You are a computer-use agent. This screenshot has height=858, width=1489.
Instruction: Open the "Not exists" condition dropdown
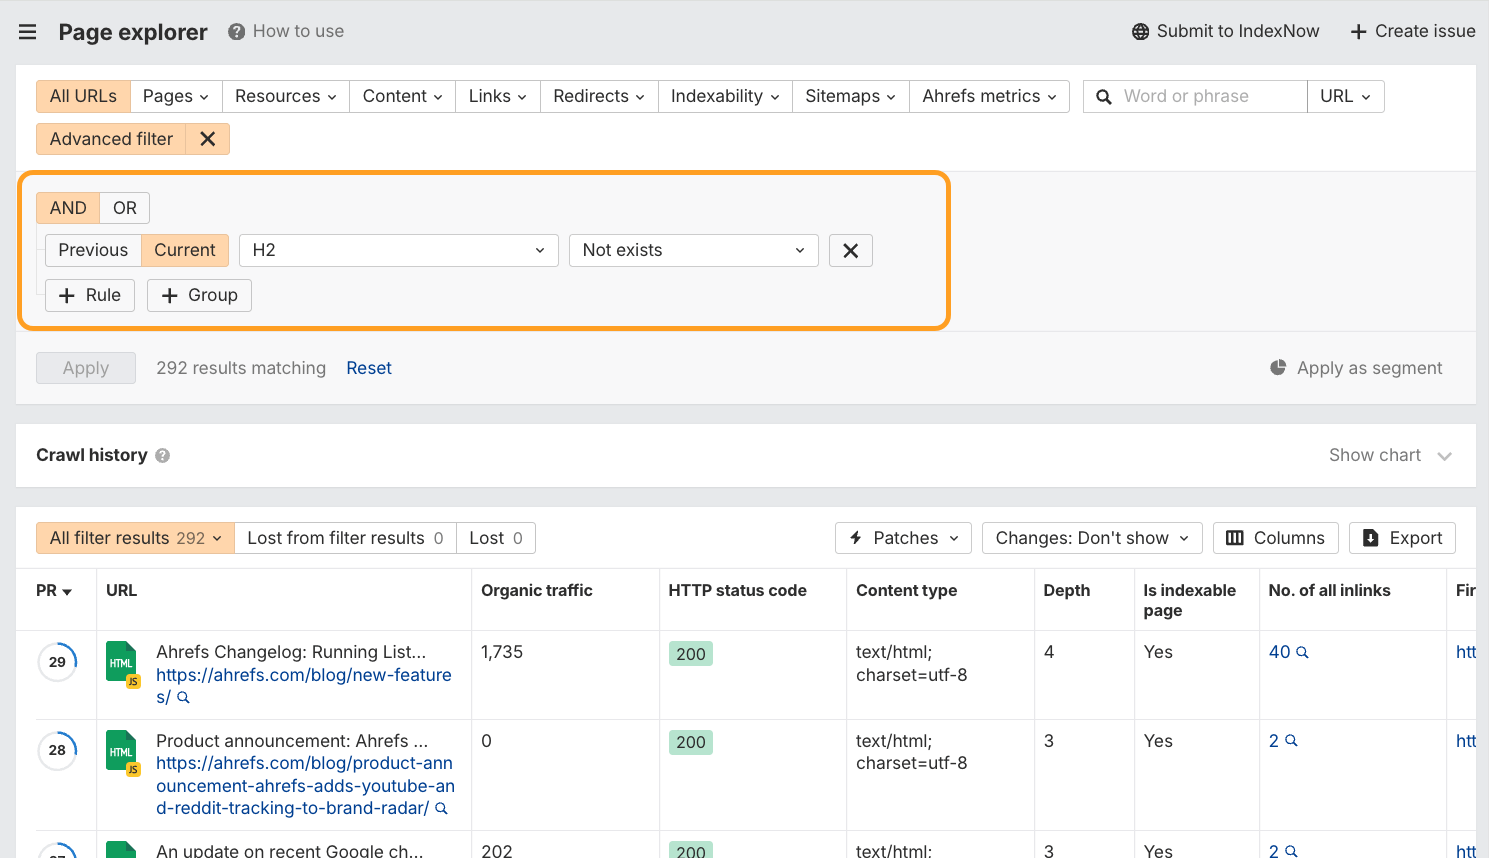tap(693, 250)
